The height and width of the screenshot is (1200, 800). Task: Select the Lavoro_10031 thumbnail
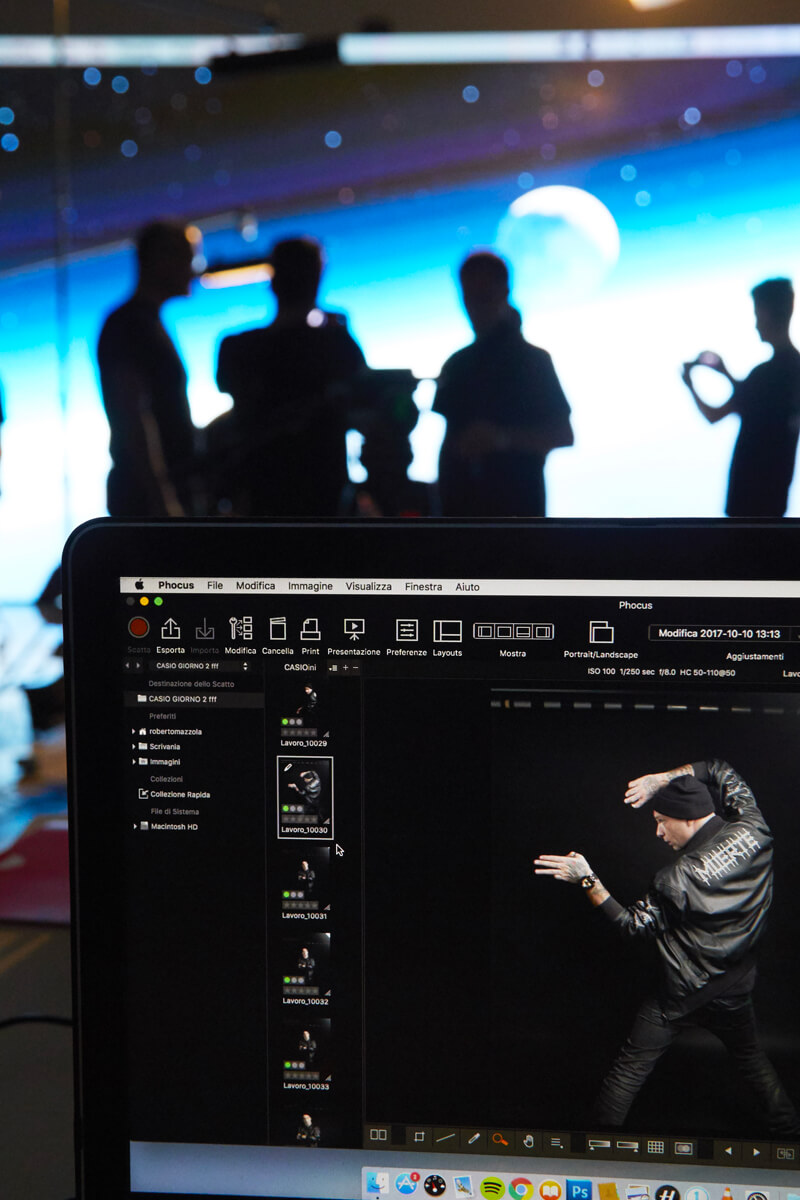(304, 880)
